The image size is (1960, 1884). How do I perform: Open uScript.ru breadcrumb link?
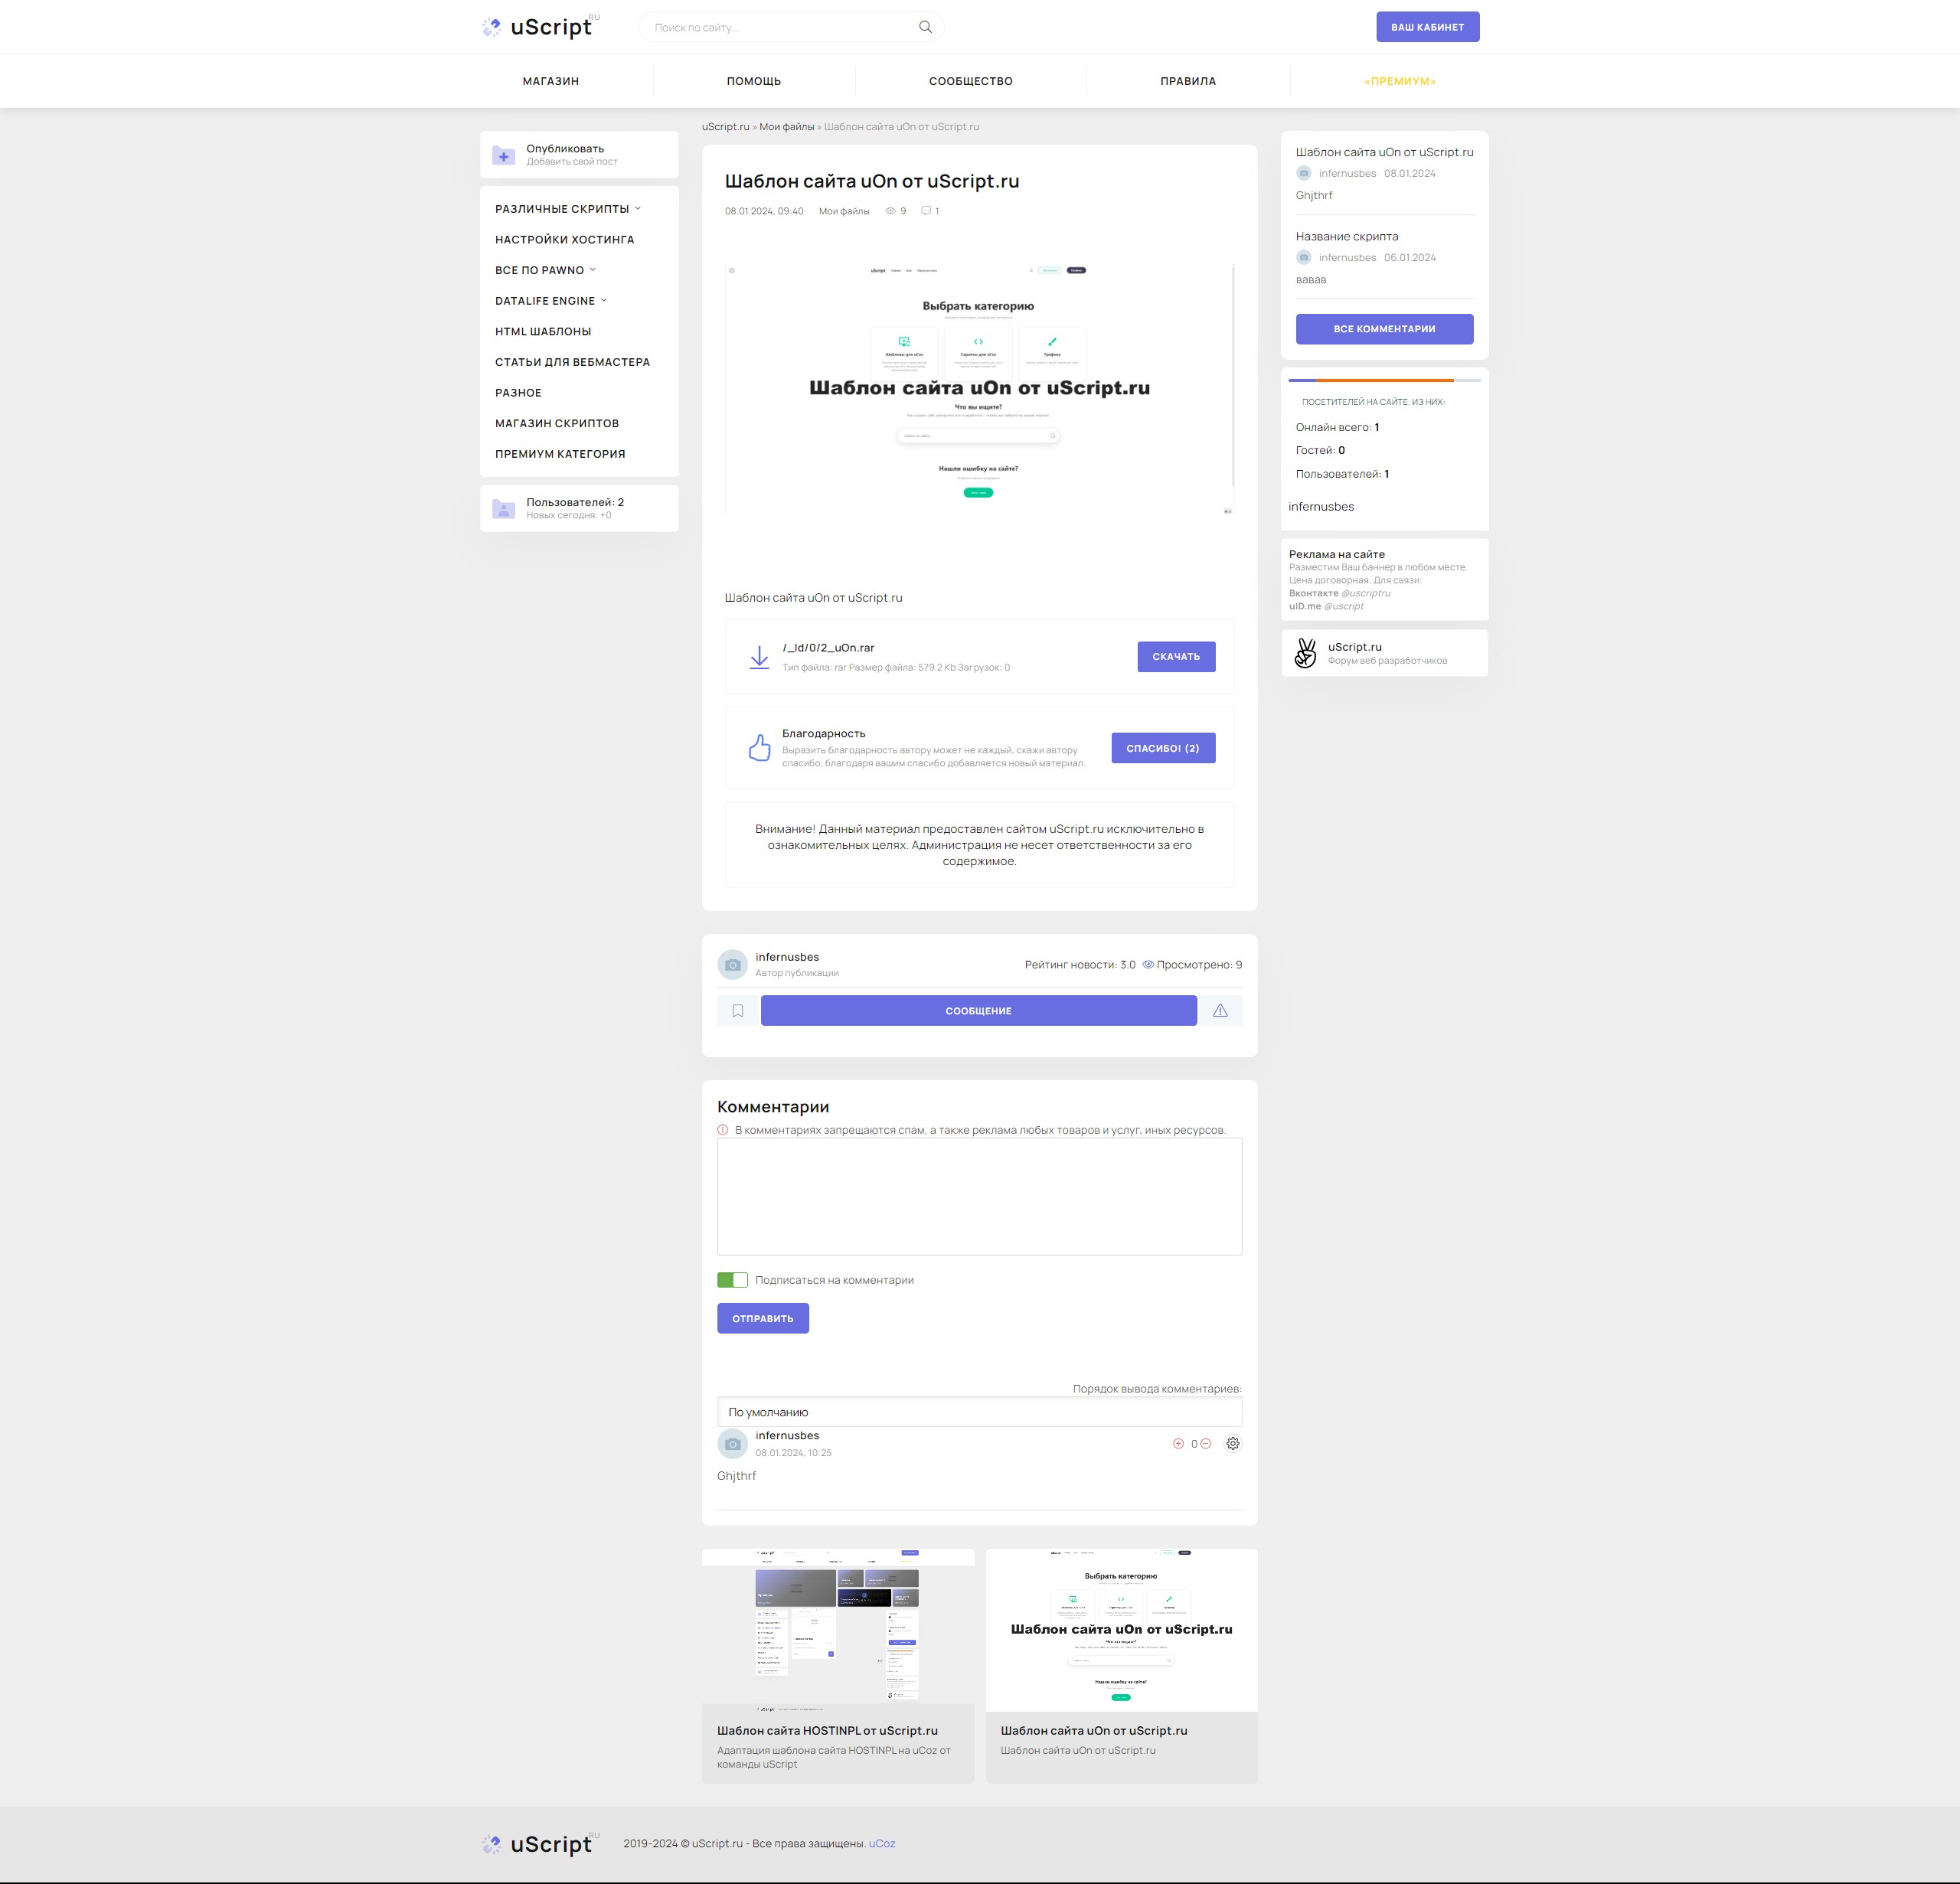point(725,127)
